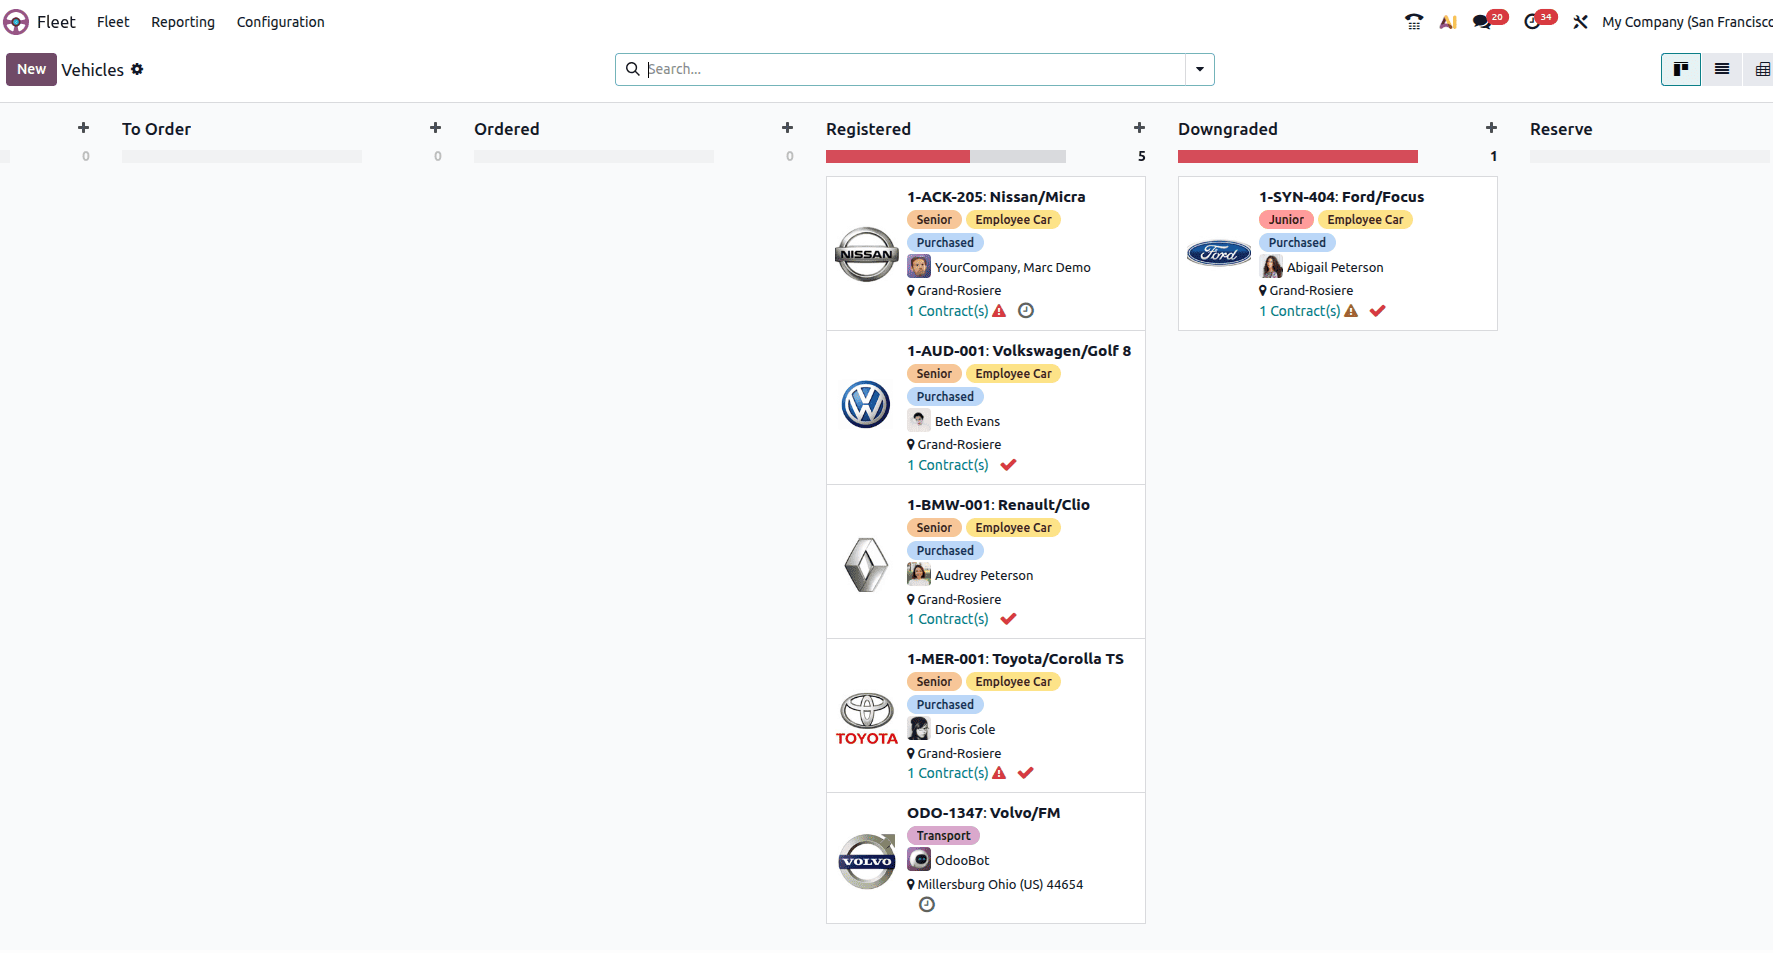1773x953 pixels.
Task: Switch to List view
Action: tap(1722, 69)
